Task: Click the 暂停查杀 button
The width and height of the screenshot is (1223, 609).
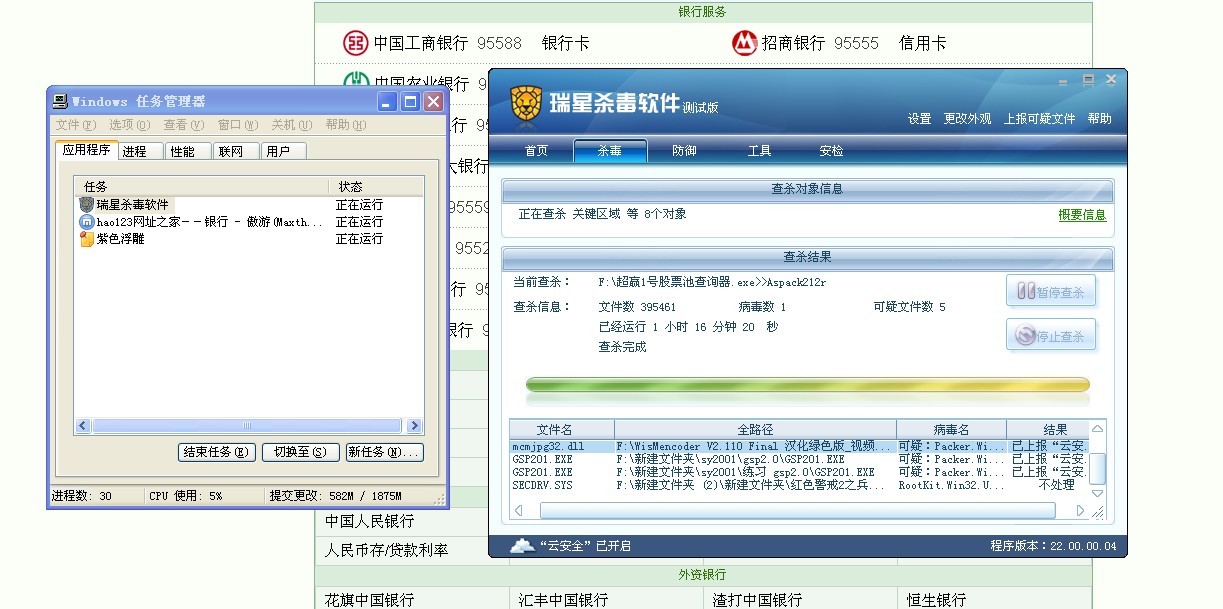Action: coord(1051,291)
